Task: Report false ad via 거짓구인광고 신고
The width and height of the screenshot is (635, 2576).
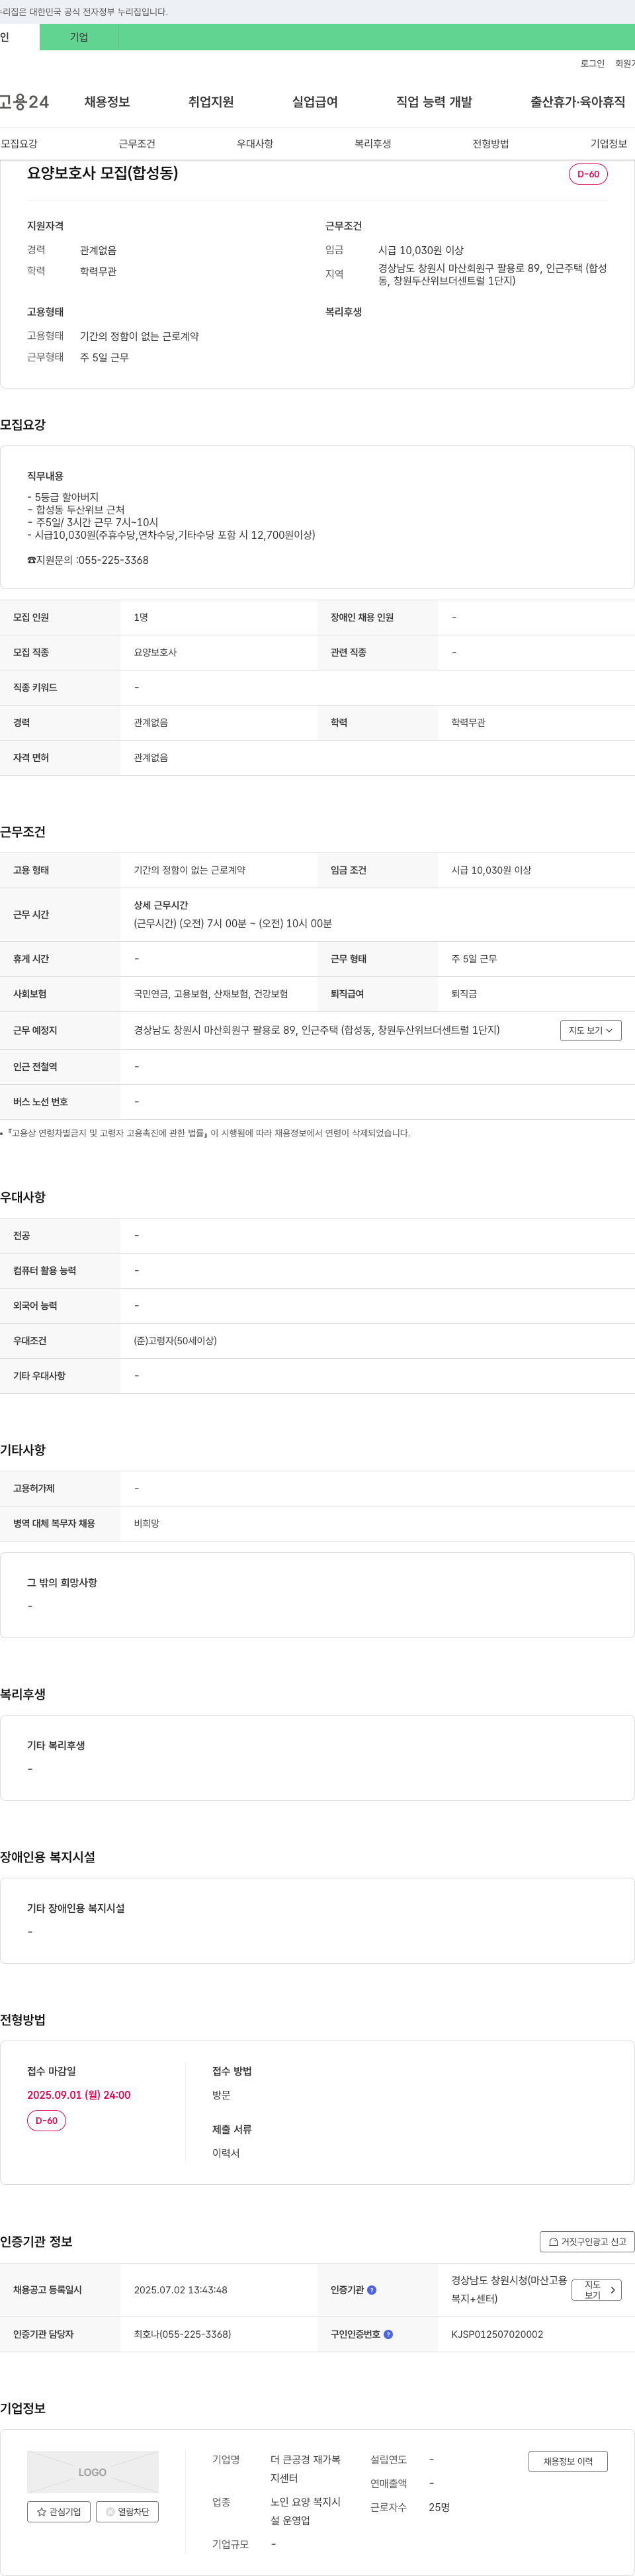Action: pos(587,2241)
